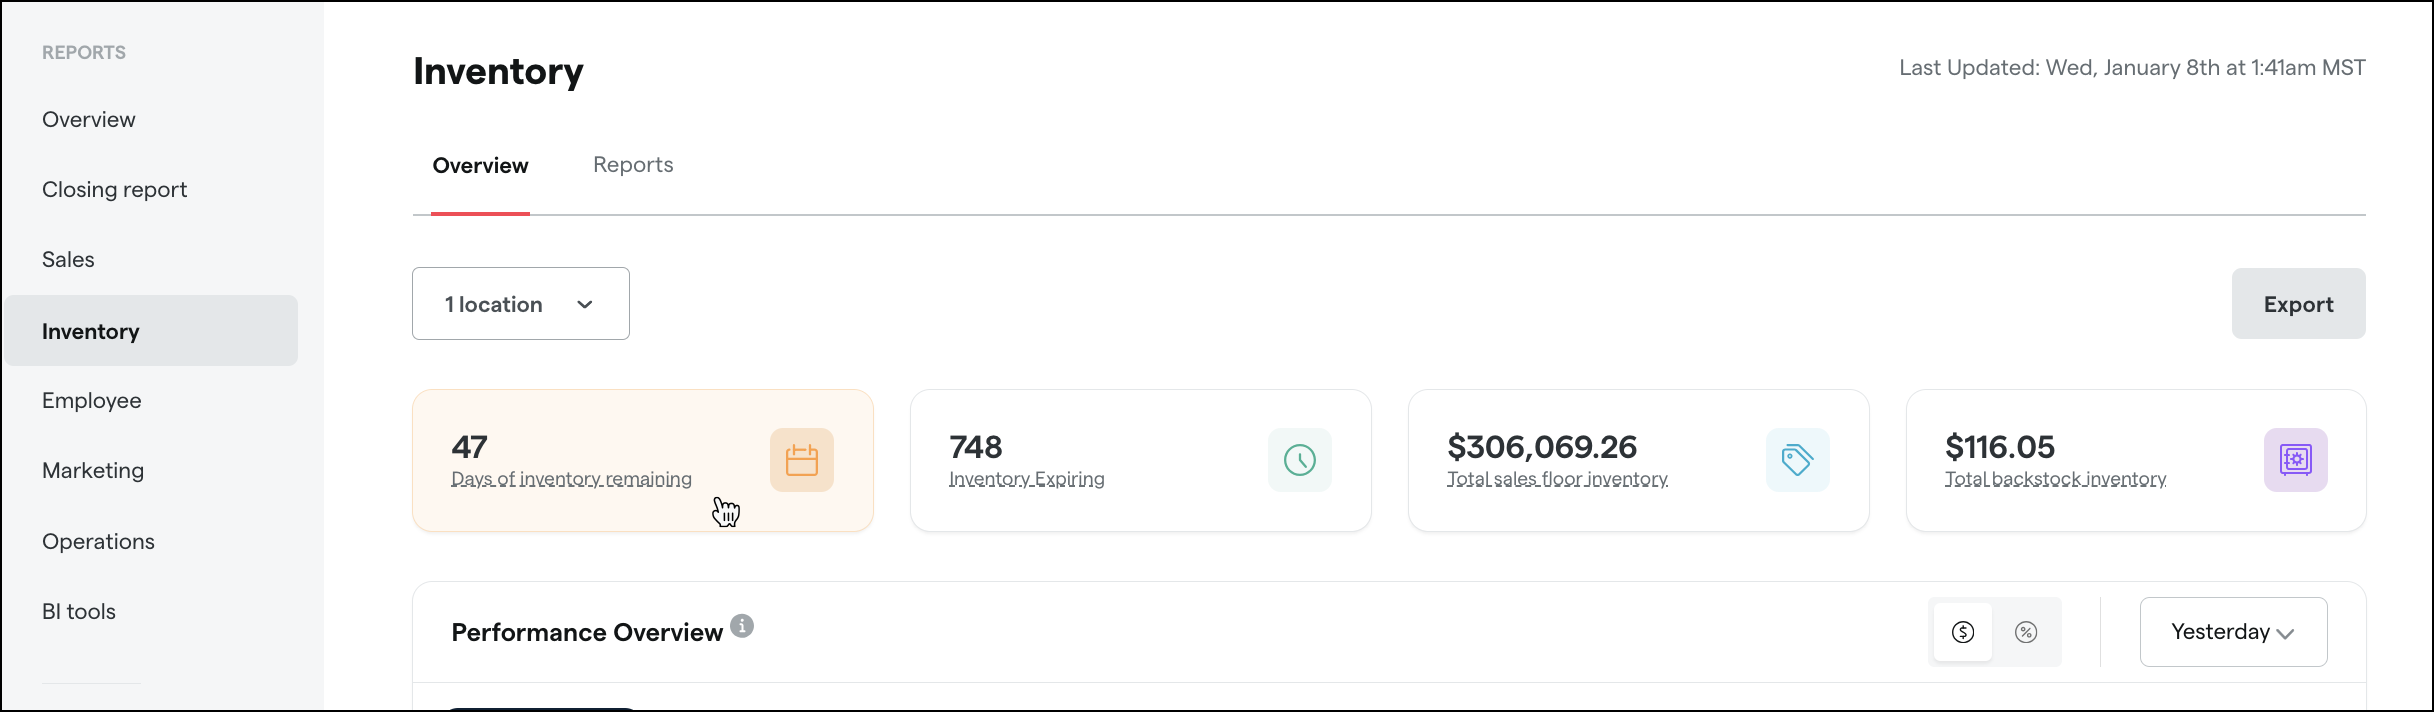Click Total sales floor inventory card
Viewport: 2434px width, 712px height.
tap(1638, 460)
